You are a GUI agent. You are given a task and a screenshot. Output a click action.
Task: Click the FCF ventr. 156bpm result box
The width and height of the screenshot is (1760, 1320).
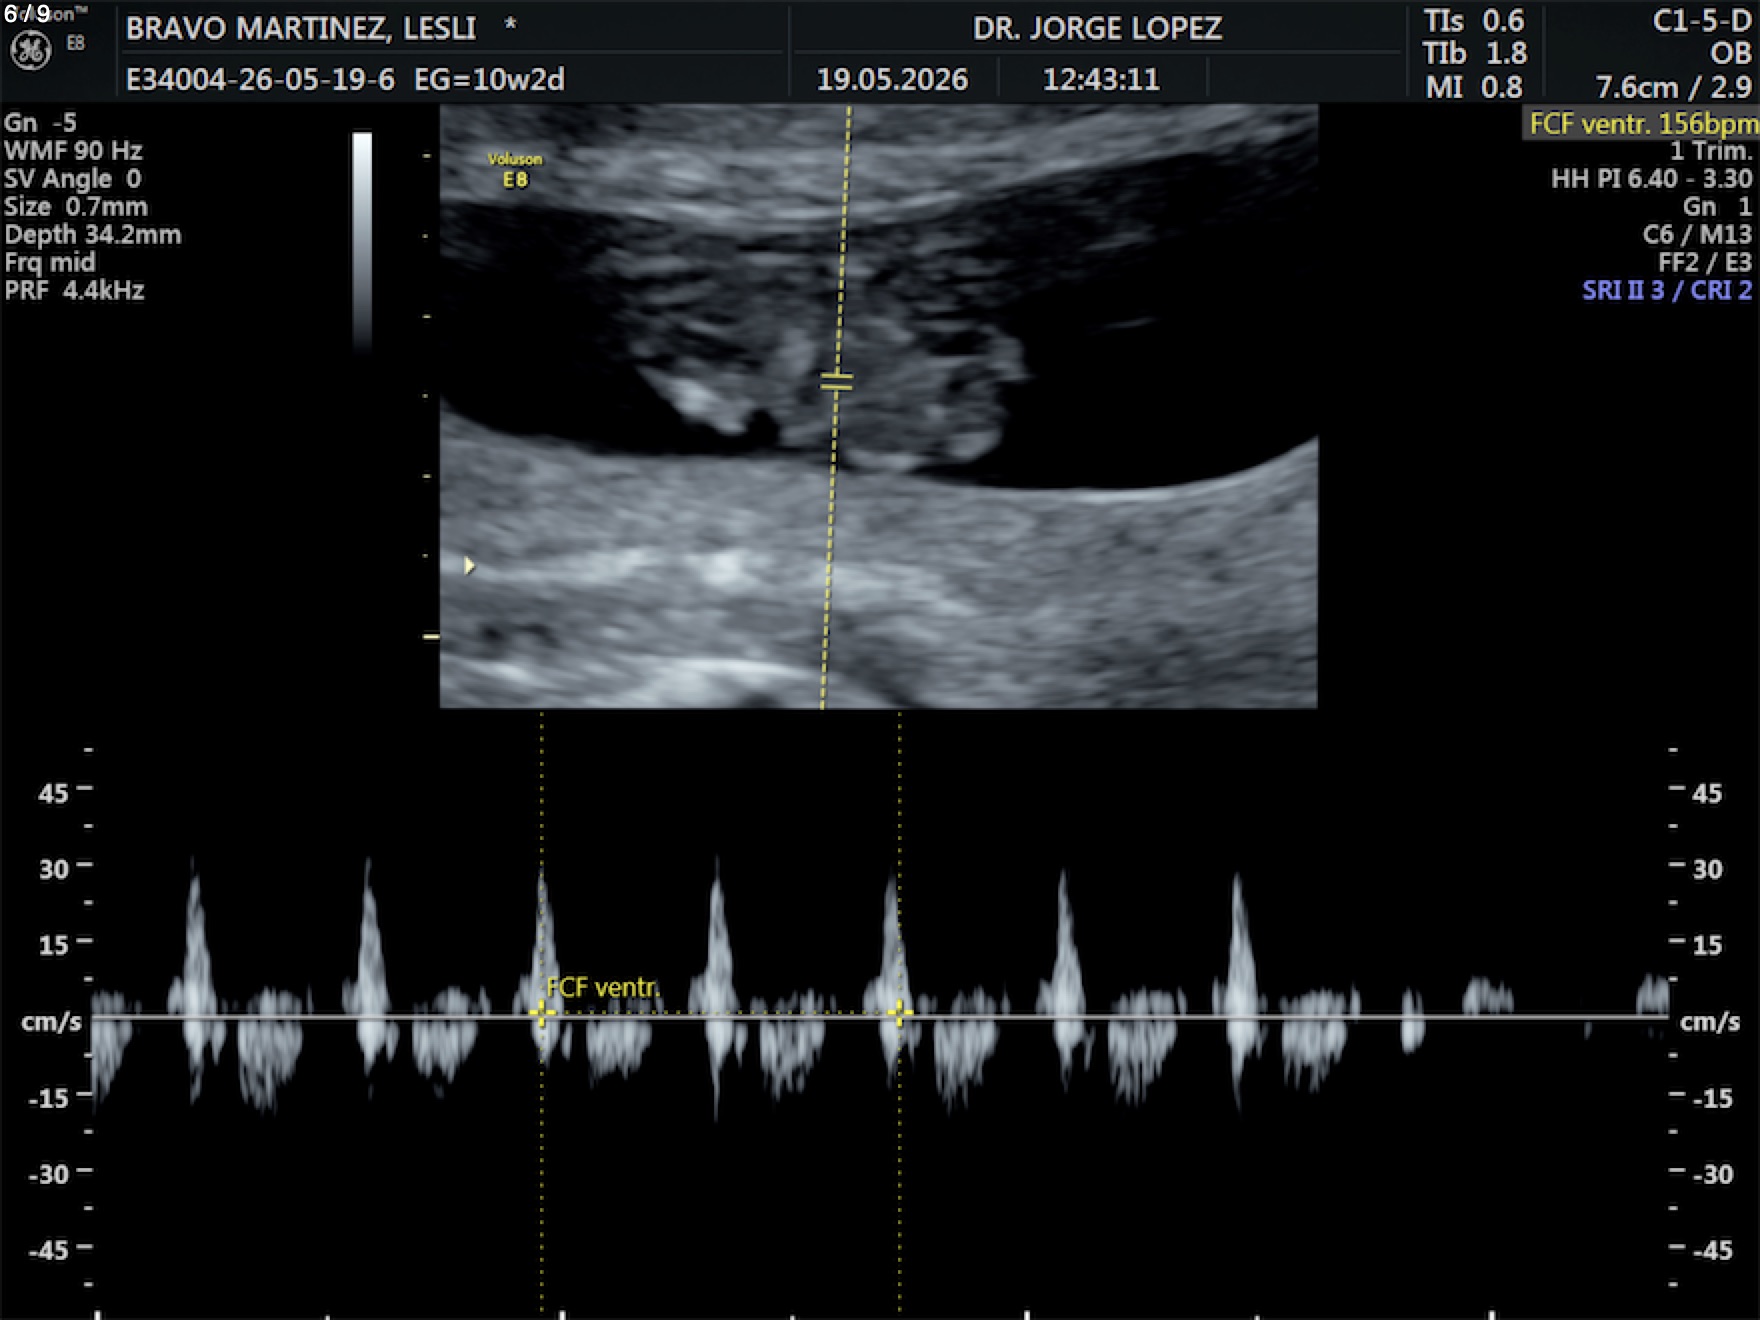[1641, 124]
